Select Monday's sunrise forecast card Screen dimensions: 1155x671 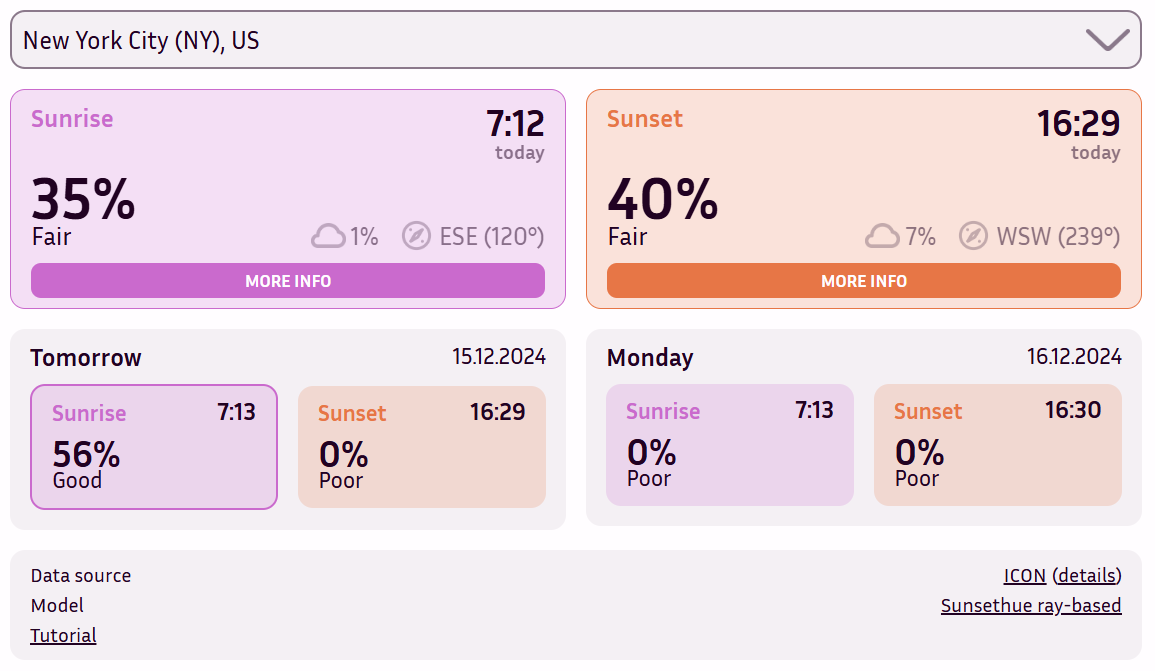pyautogui.click(x=730, y=445)
